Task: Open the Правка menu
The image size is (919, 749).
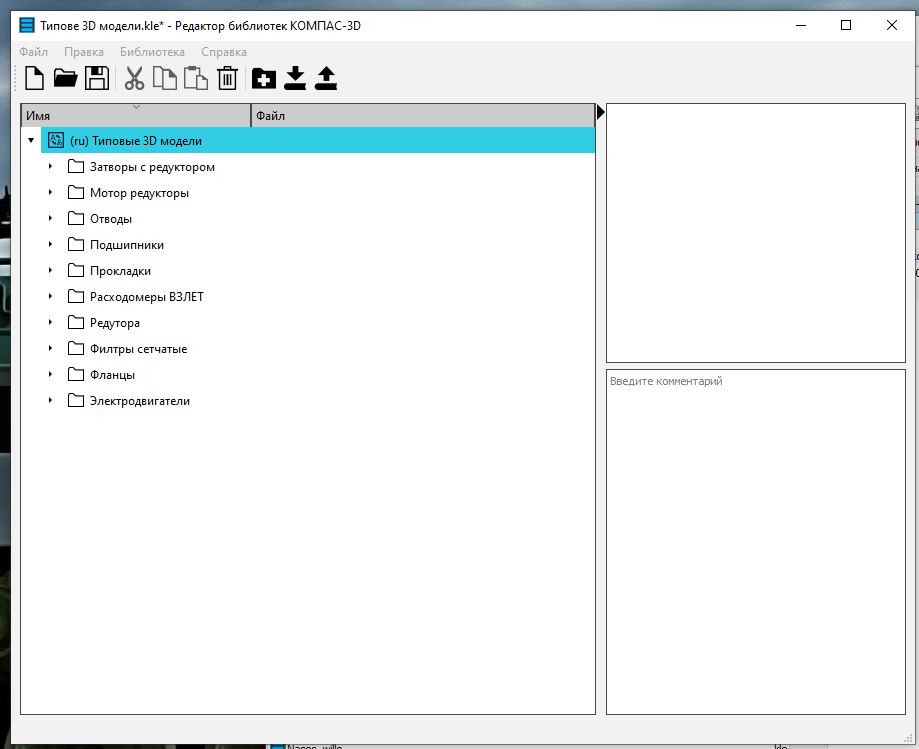Action: pos(84,52)
